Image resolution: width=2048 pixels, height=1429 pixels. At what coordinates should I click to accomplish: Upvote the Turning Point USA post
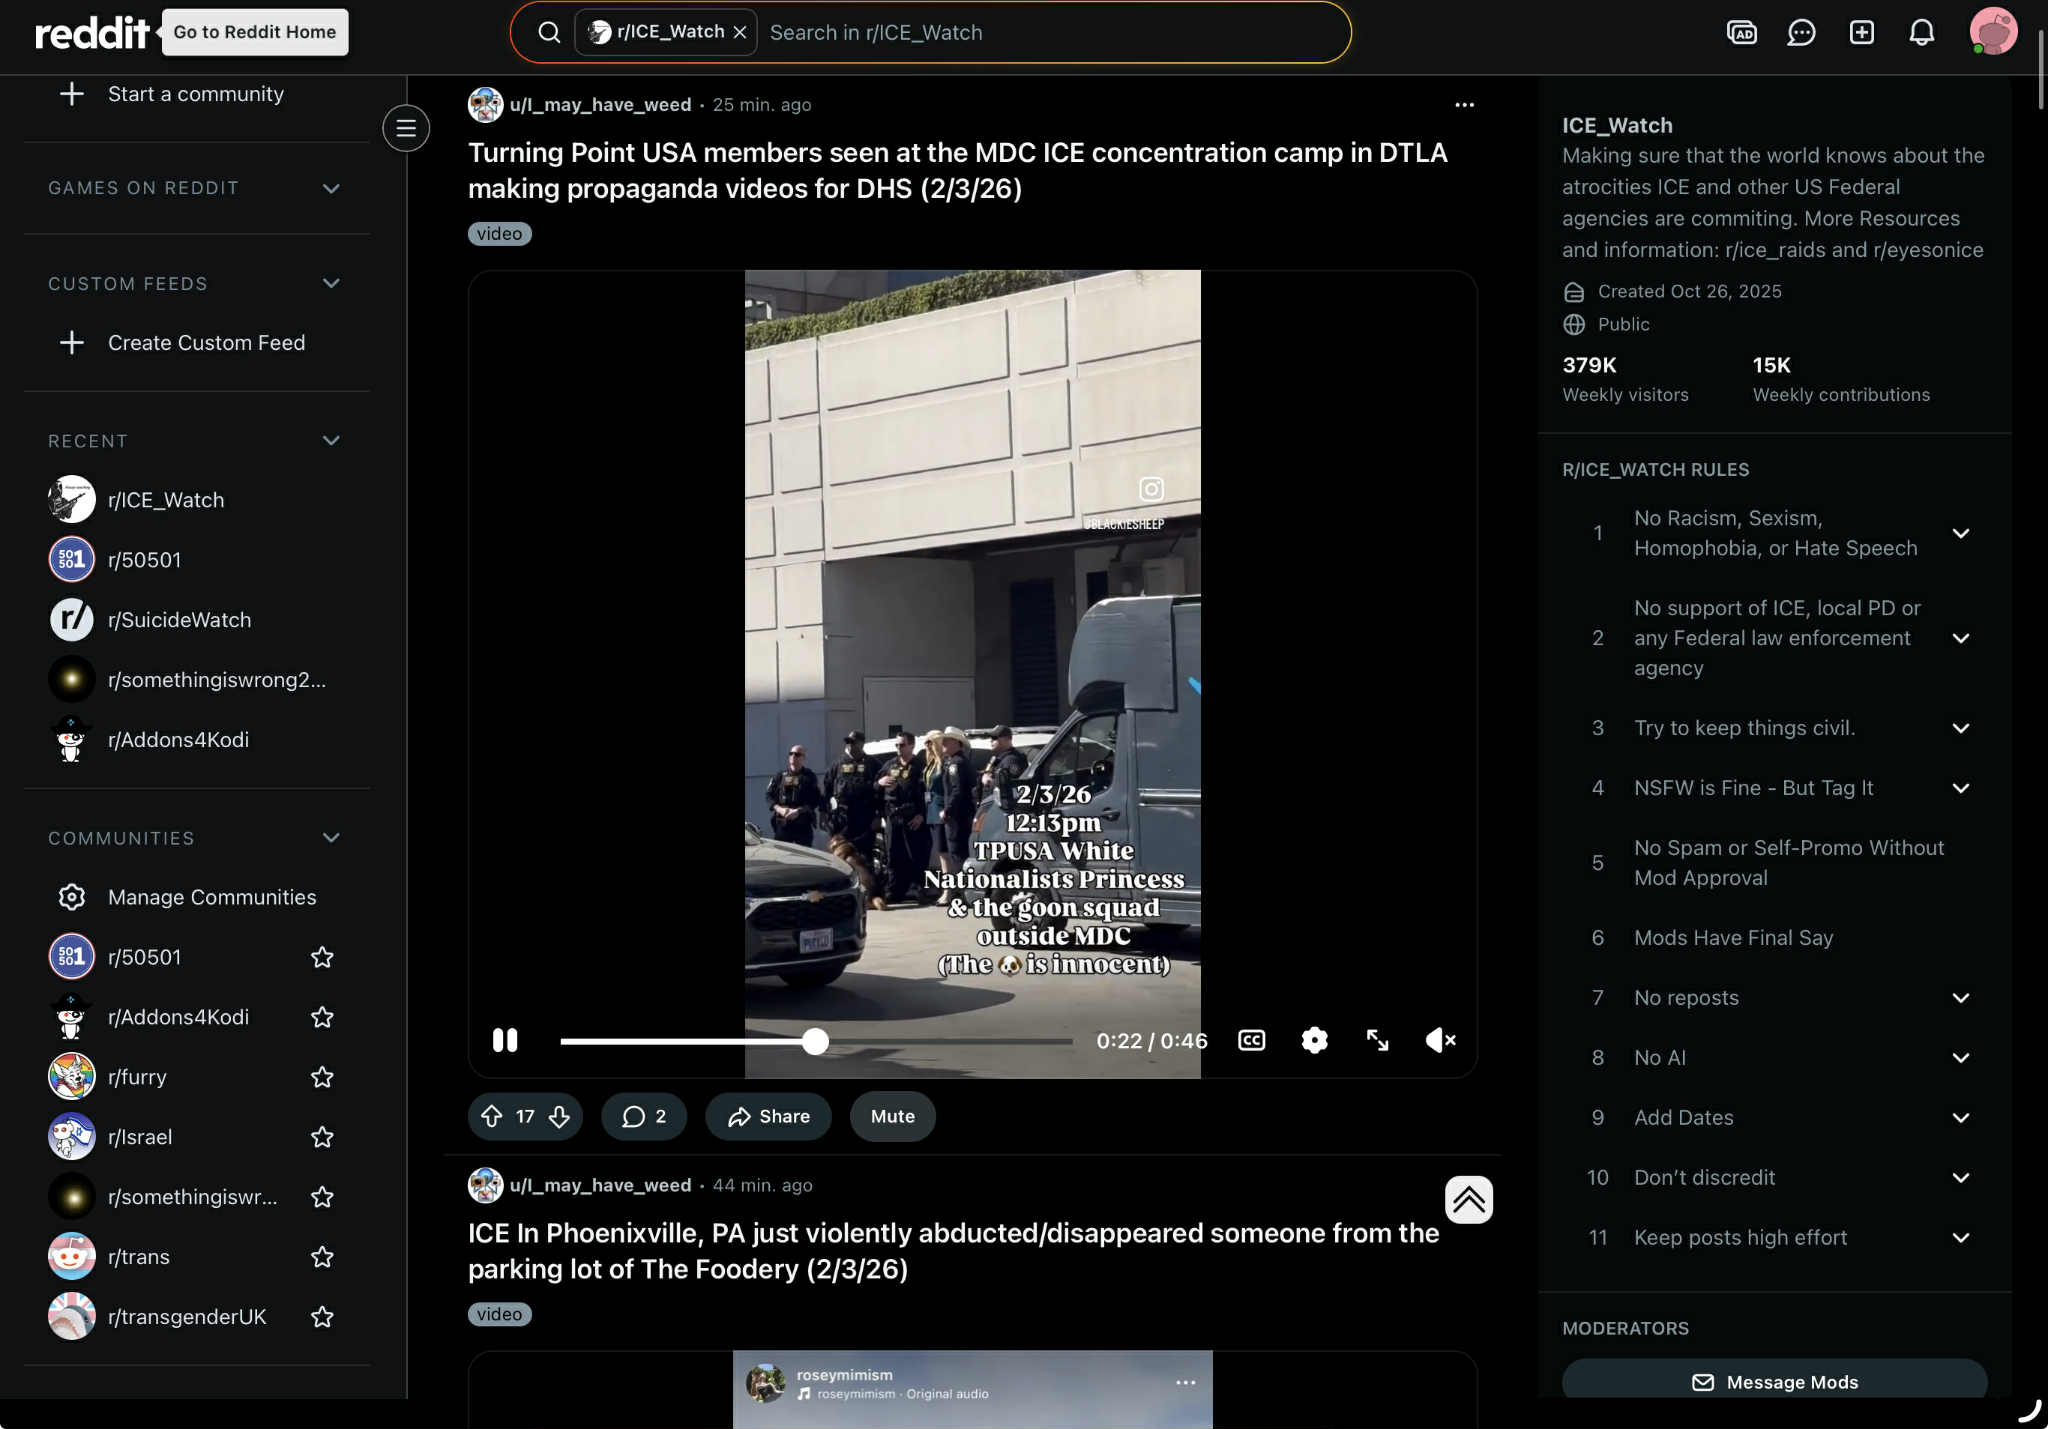[492, 1116]
